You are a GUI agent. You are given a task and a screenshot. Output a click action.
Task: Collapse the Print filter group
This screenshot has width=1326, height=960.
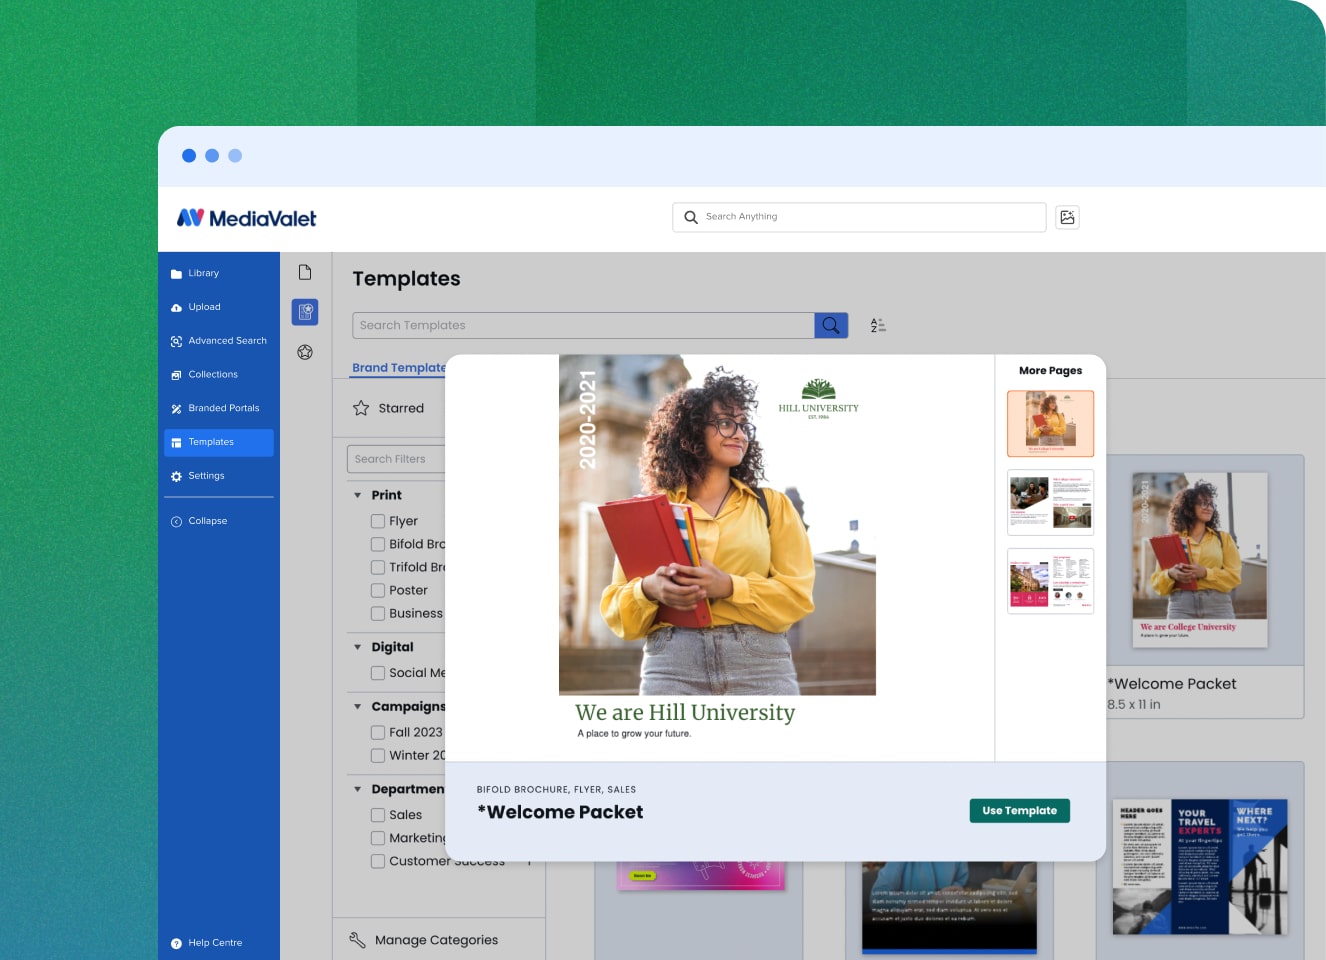(x=358, y=495)
